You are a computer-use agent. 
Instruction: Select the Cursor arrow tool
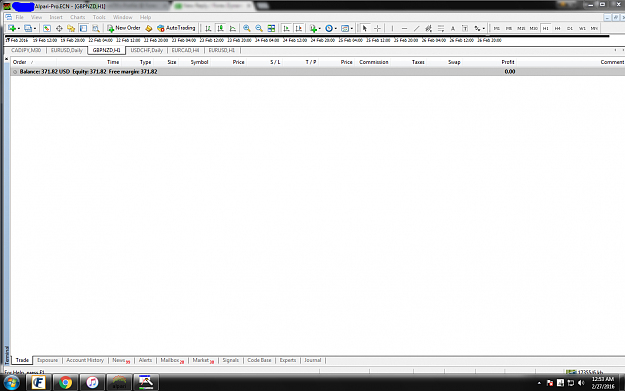point(364,28)
